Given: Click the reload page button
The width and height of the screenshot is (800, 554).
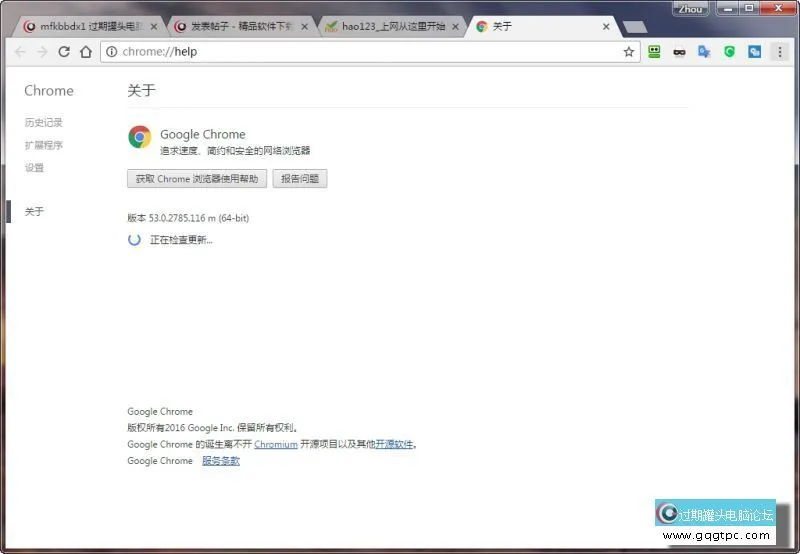Looking at the screenshot, I should click(64, 52).
